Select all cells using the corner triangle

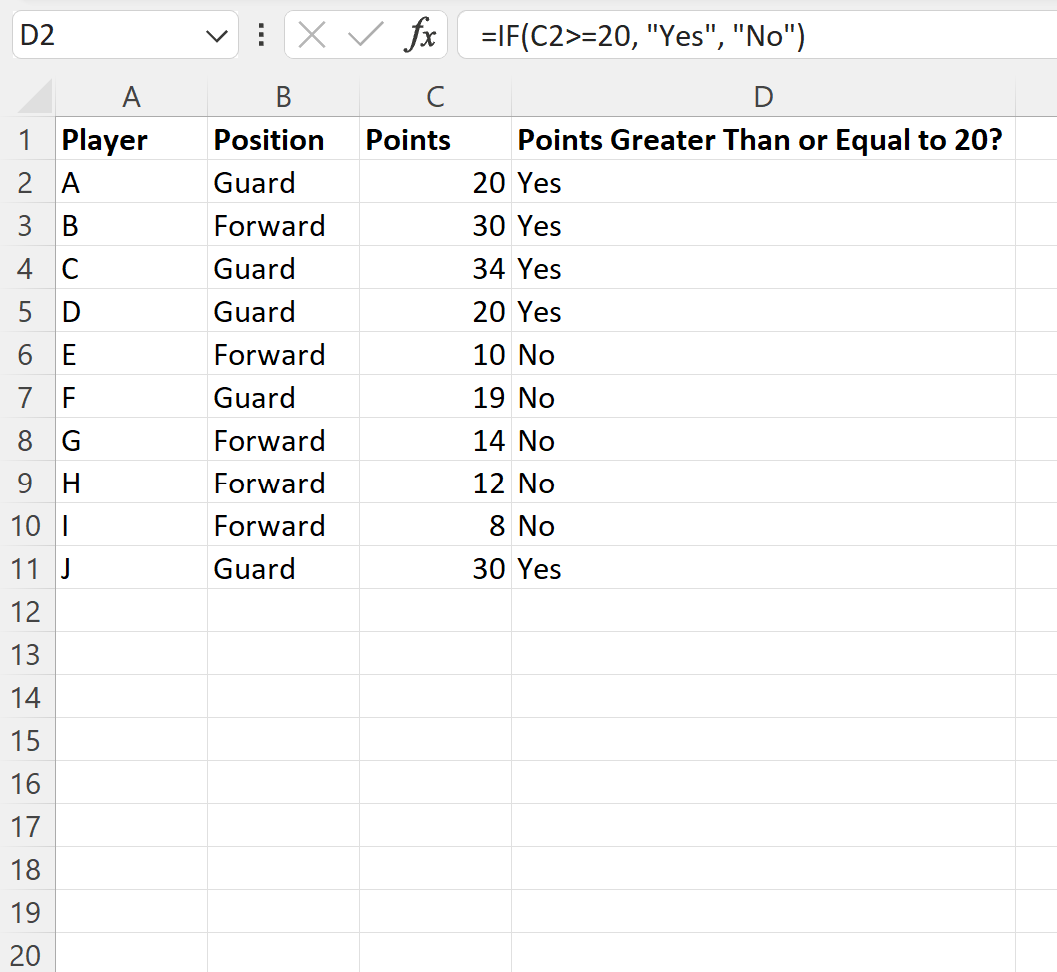click(x=29, y=96)
